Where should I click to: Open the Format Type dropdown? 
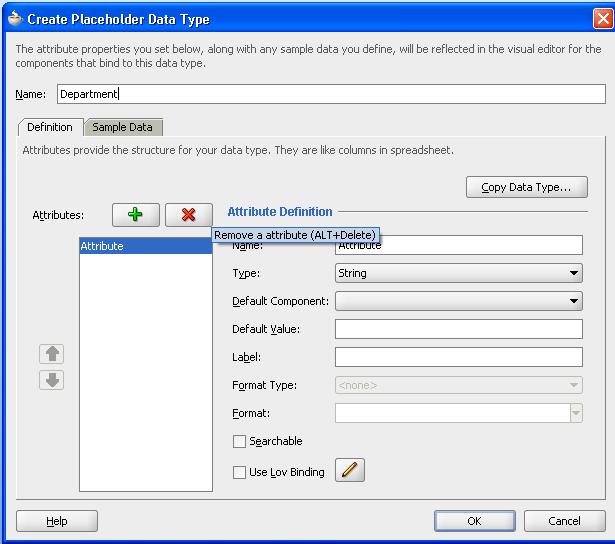point(458,385)
